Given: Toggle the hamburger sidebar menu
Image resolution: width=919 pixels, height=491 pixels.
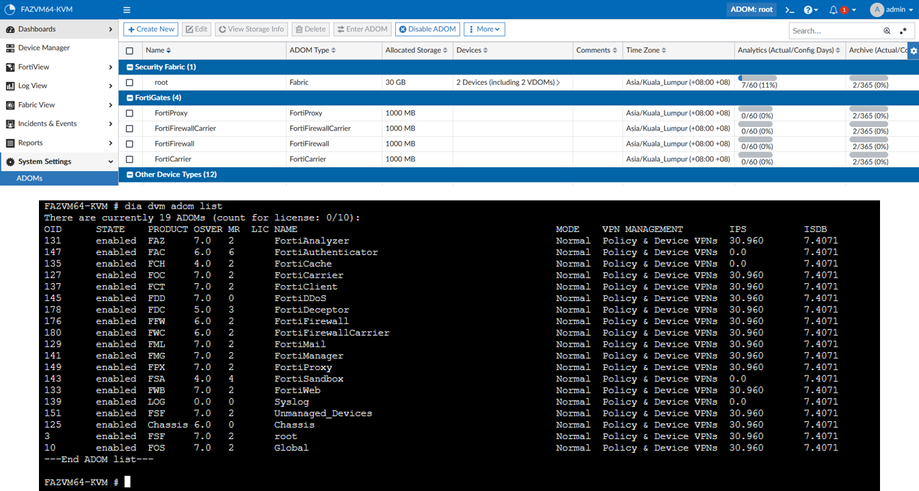Looking at the screenshot, I should [127, 10].
